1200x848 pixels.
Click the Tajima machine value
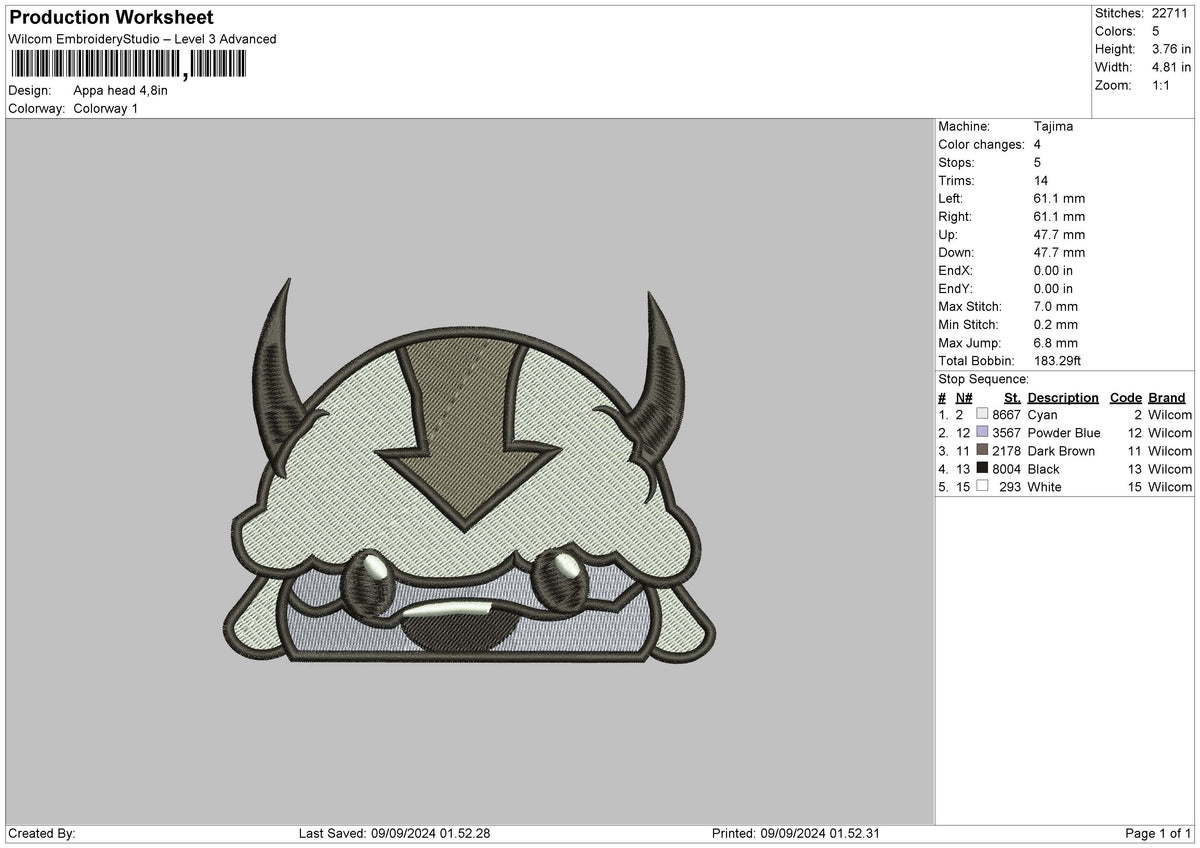click(x=1054, y=126)
